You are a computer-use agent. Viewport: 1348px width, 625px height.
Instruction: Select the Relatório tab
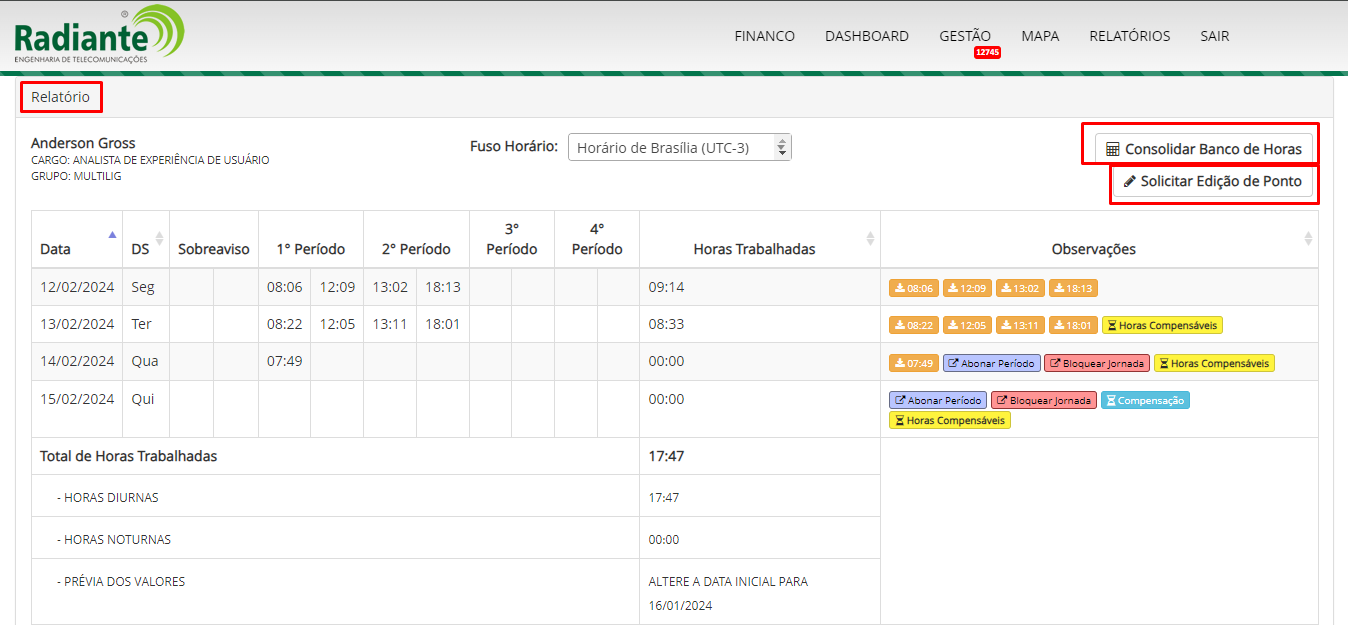(60, 97)
